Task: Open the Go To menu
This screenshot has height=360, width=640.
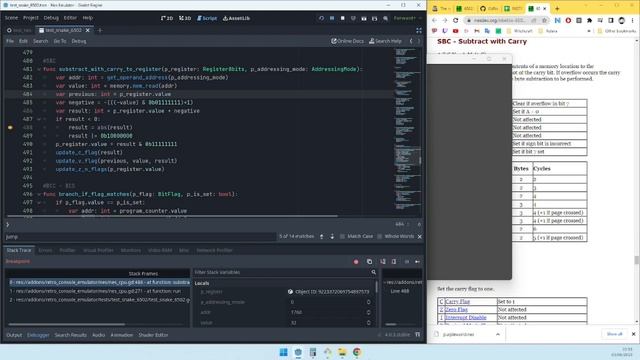Action: point(60,41)
